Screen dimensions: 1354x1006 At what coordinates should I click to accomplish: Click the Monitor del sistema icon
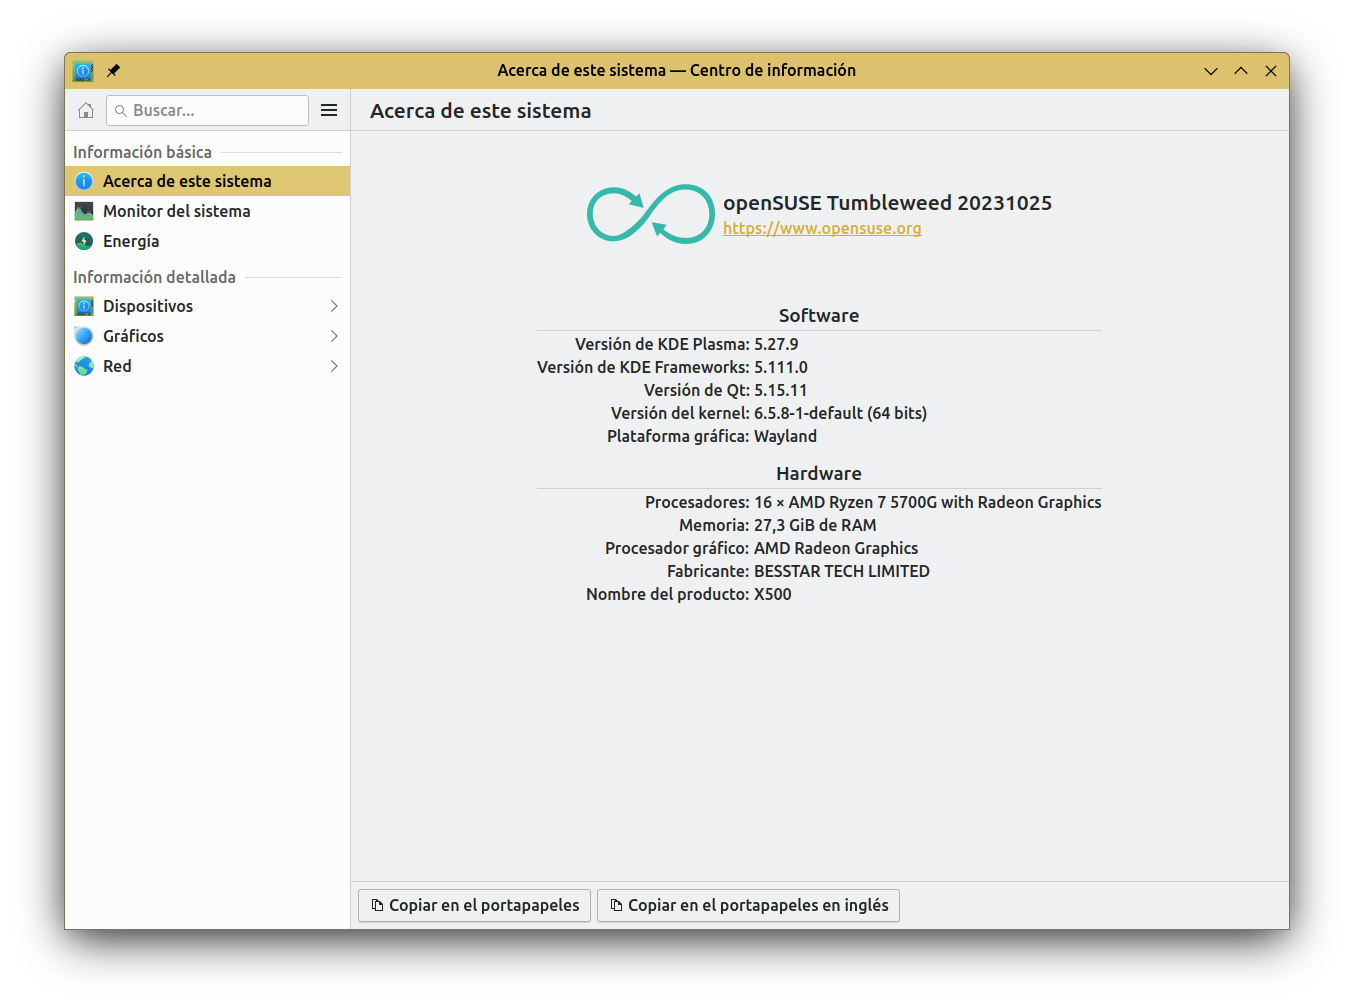click(x=84, y=211)
